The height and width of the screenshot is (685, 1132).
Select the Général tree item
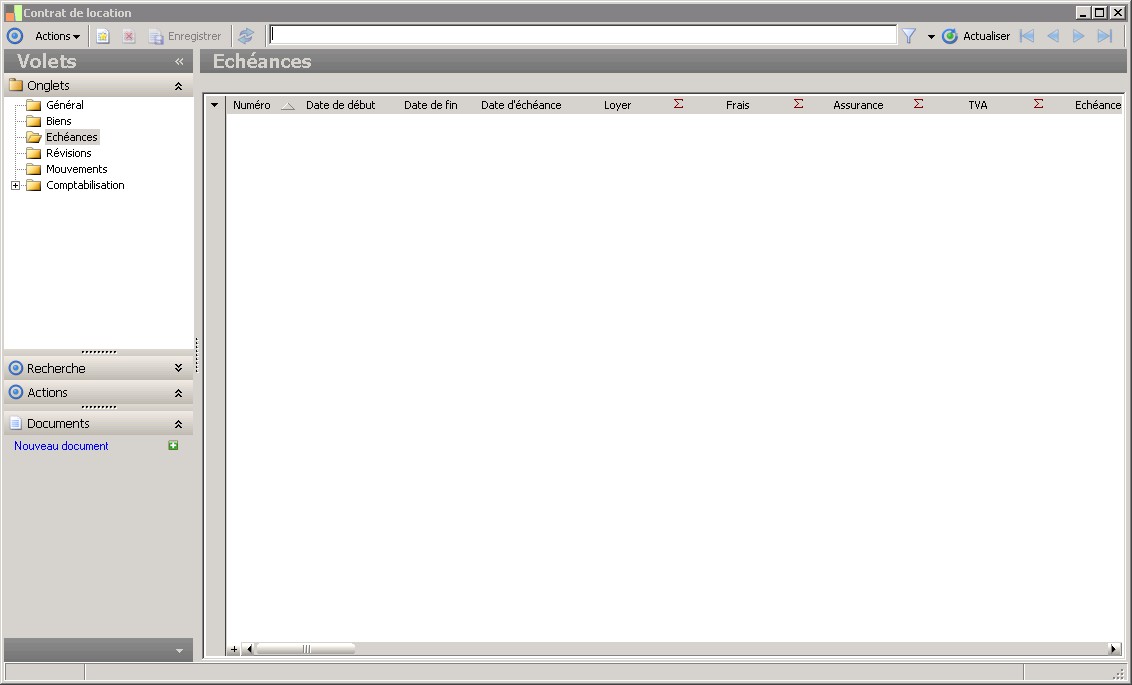[65, 105]
